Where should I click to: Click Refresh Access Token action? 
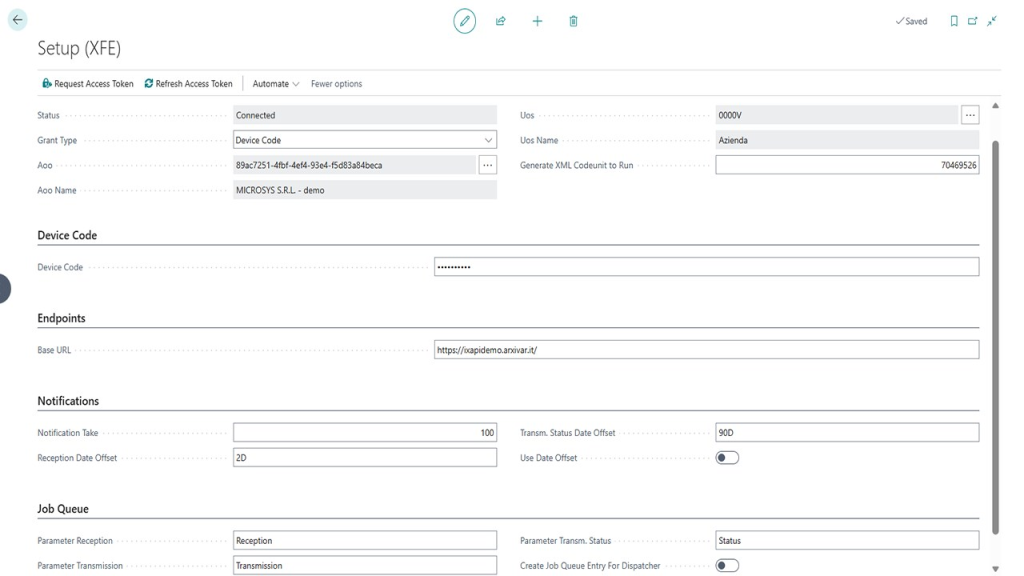click(x=188, y=84)
